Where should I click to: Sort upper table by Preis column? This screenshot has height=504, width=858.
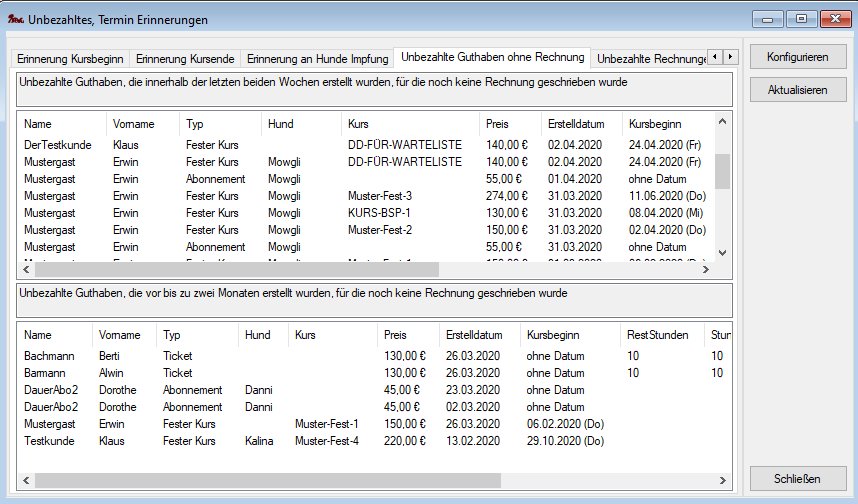(x=497, y=124)
